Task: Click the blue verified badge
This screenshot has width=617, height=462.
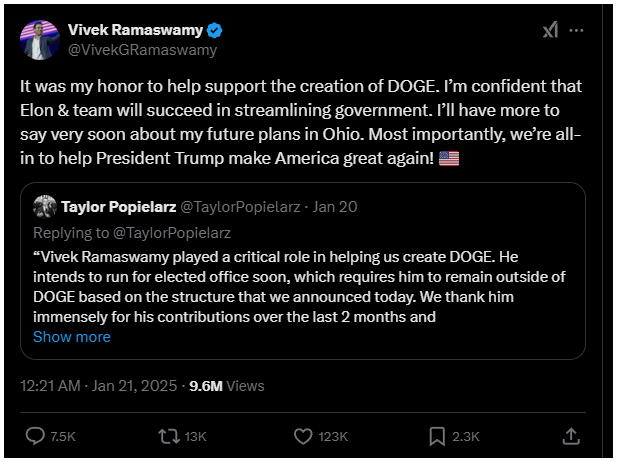Action: (214, 30)
